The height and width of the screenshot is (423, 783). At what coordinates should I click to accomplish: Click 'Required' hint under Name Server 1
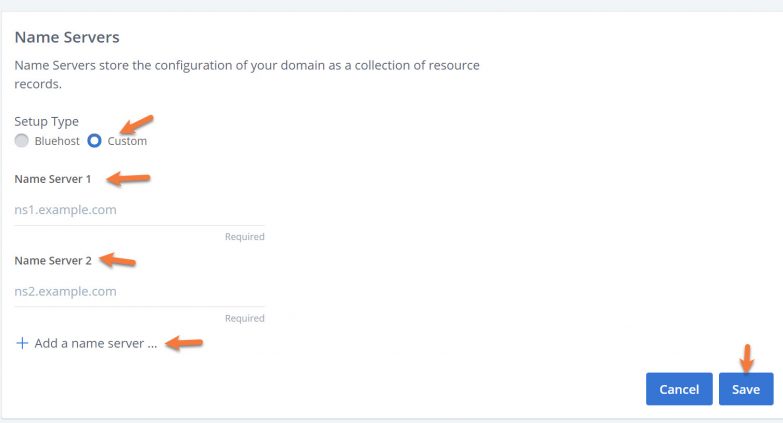pos(244,237)
